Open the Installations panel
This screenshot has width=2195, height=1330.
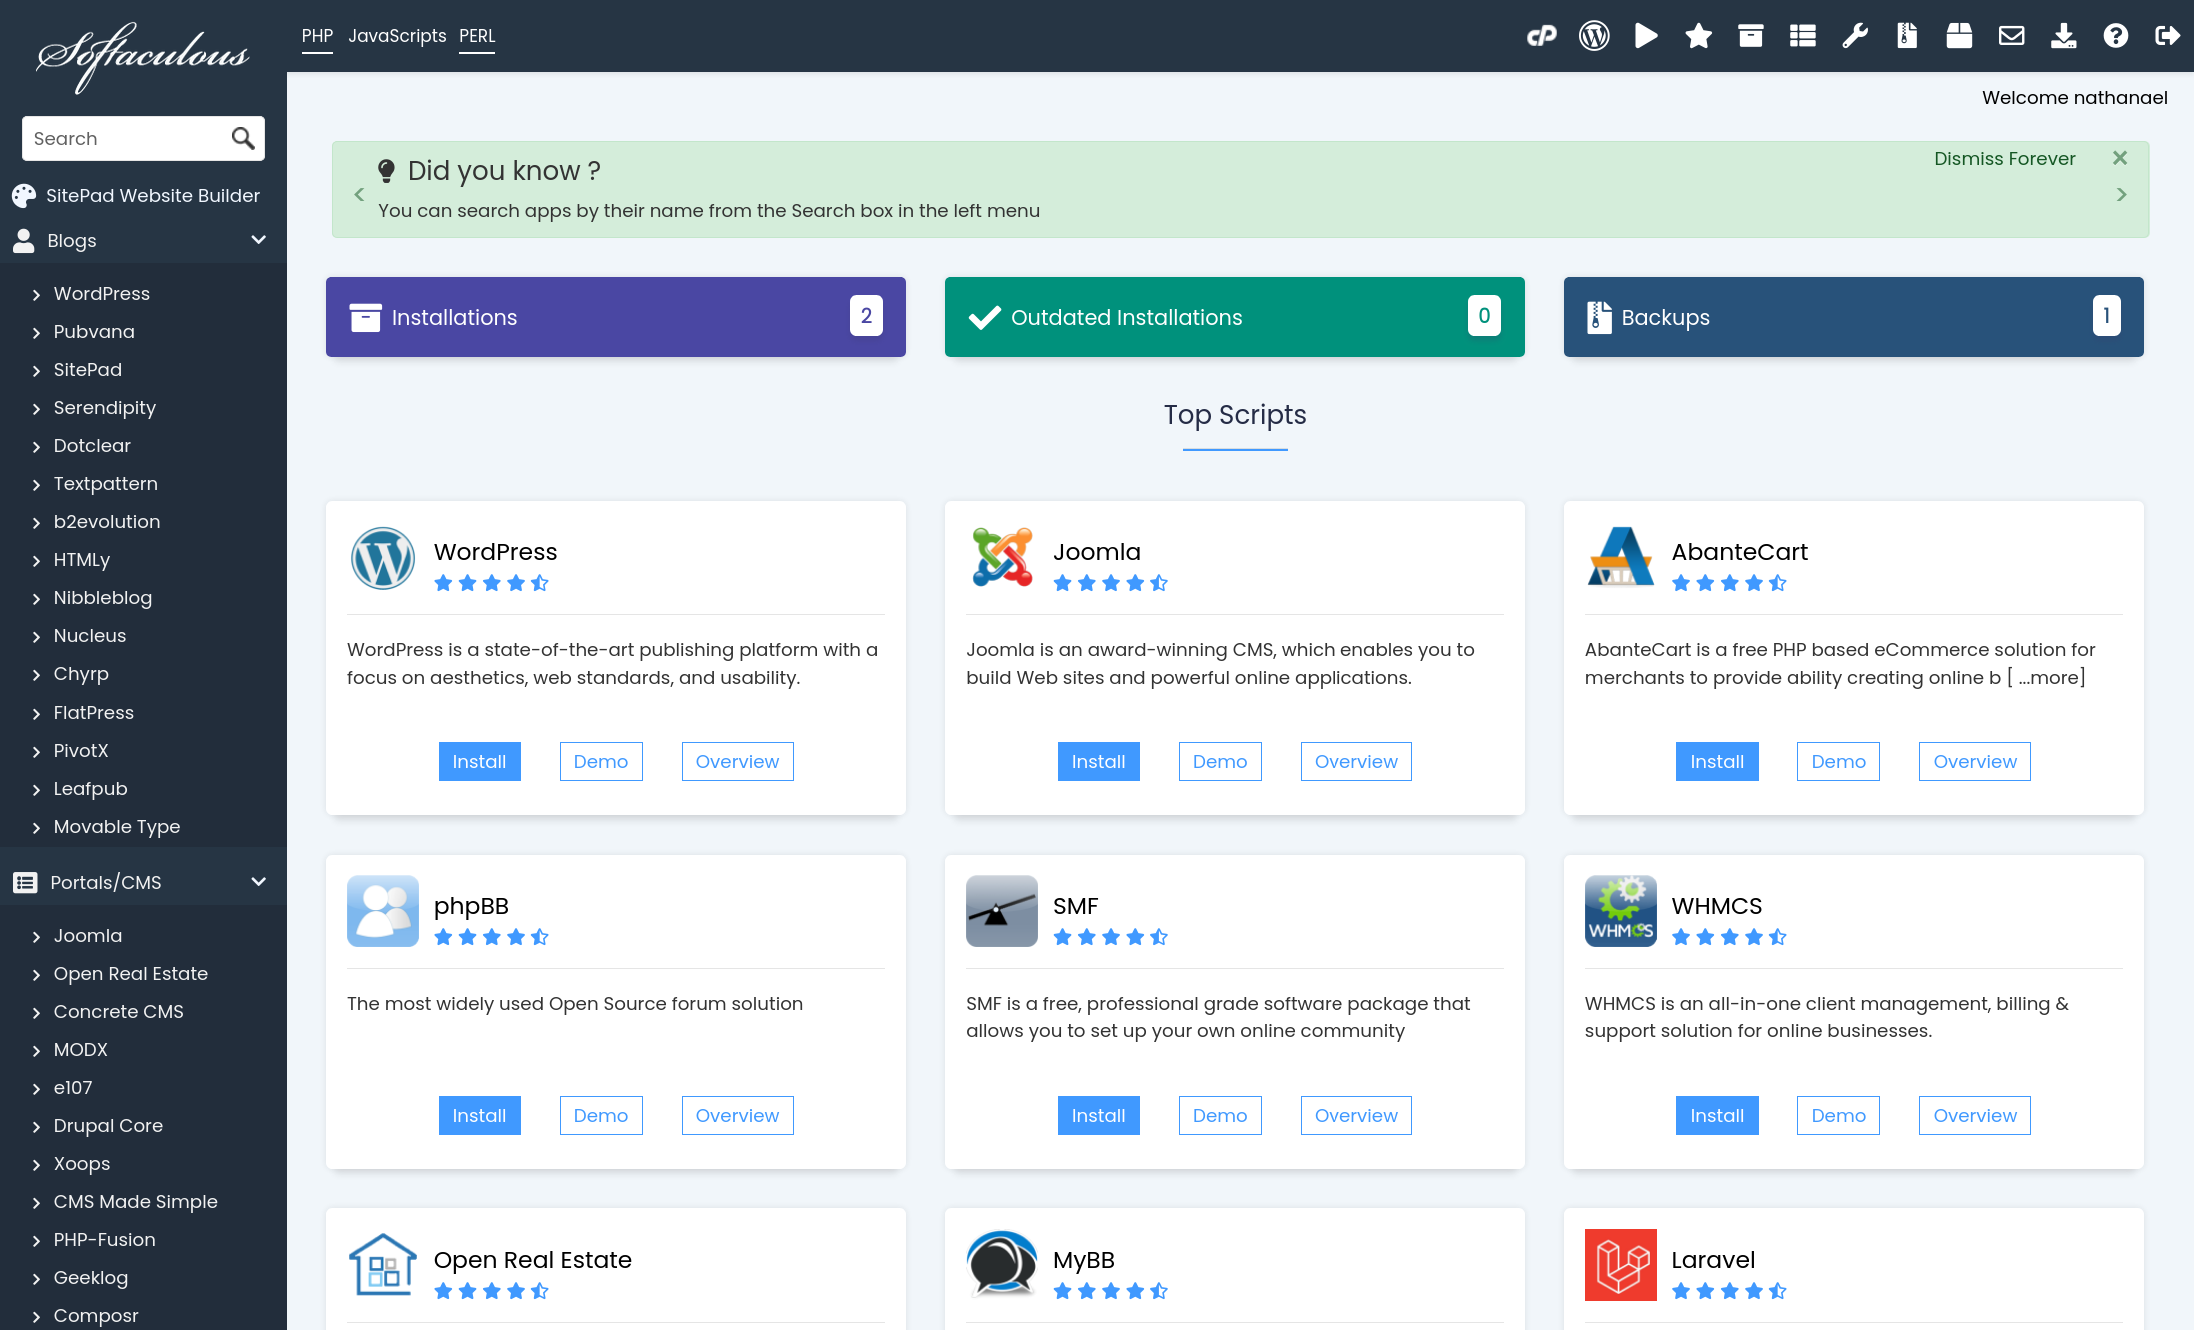tap(616, 317)
